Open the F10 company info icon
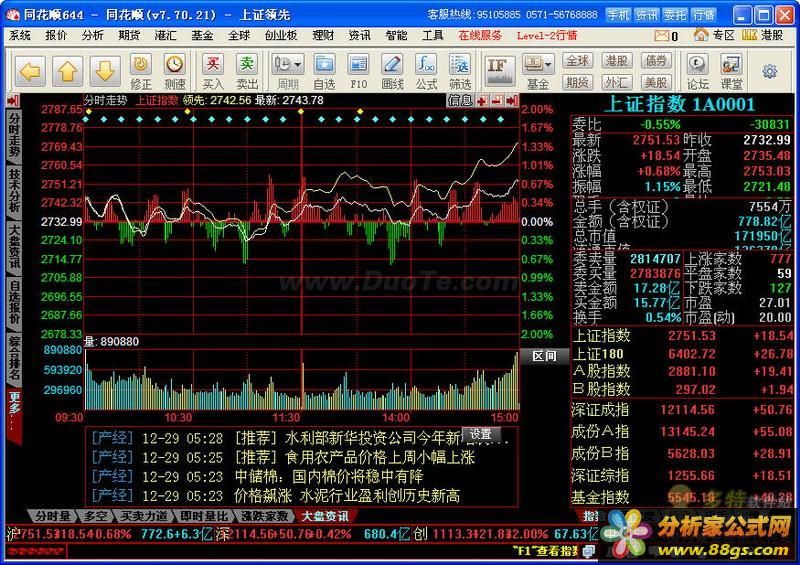The width and height of the screenshot is (800, 565). (358, 71)
